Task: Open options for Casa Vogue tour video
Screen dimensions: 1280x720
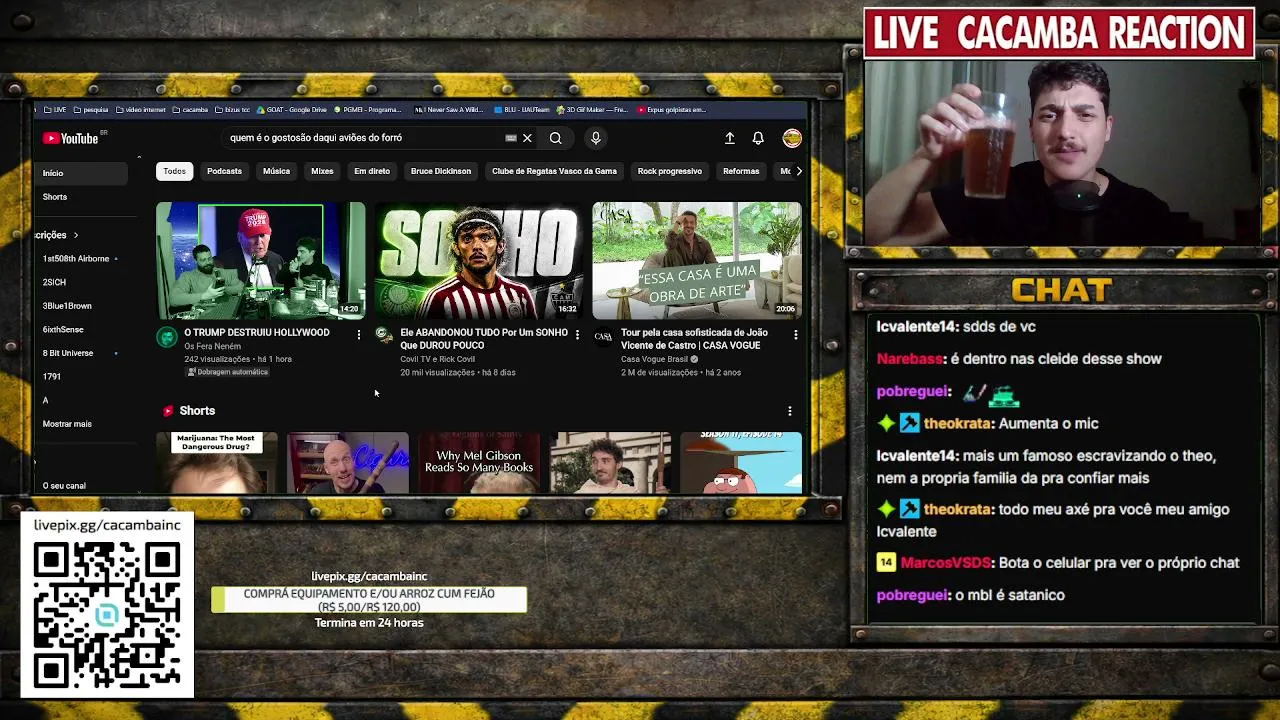Action: coord(795,334)
